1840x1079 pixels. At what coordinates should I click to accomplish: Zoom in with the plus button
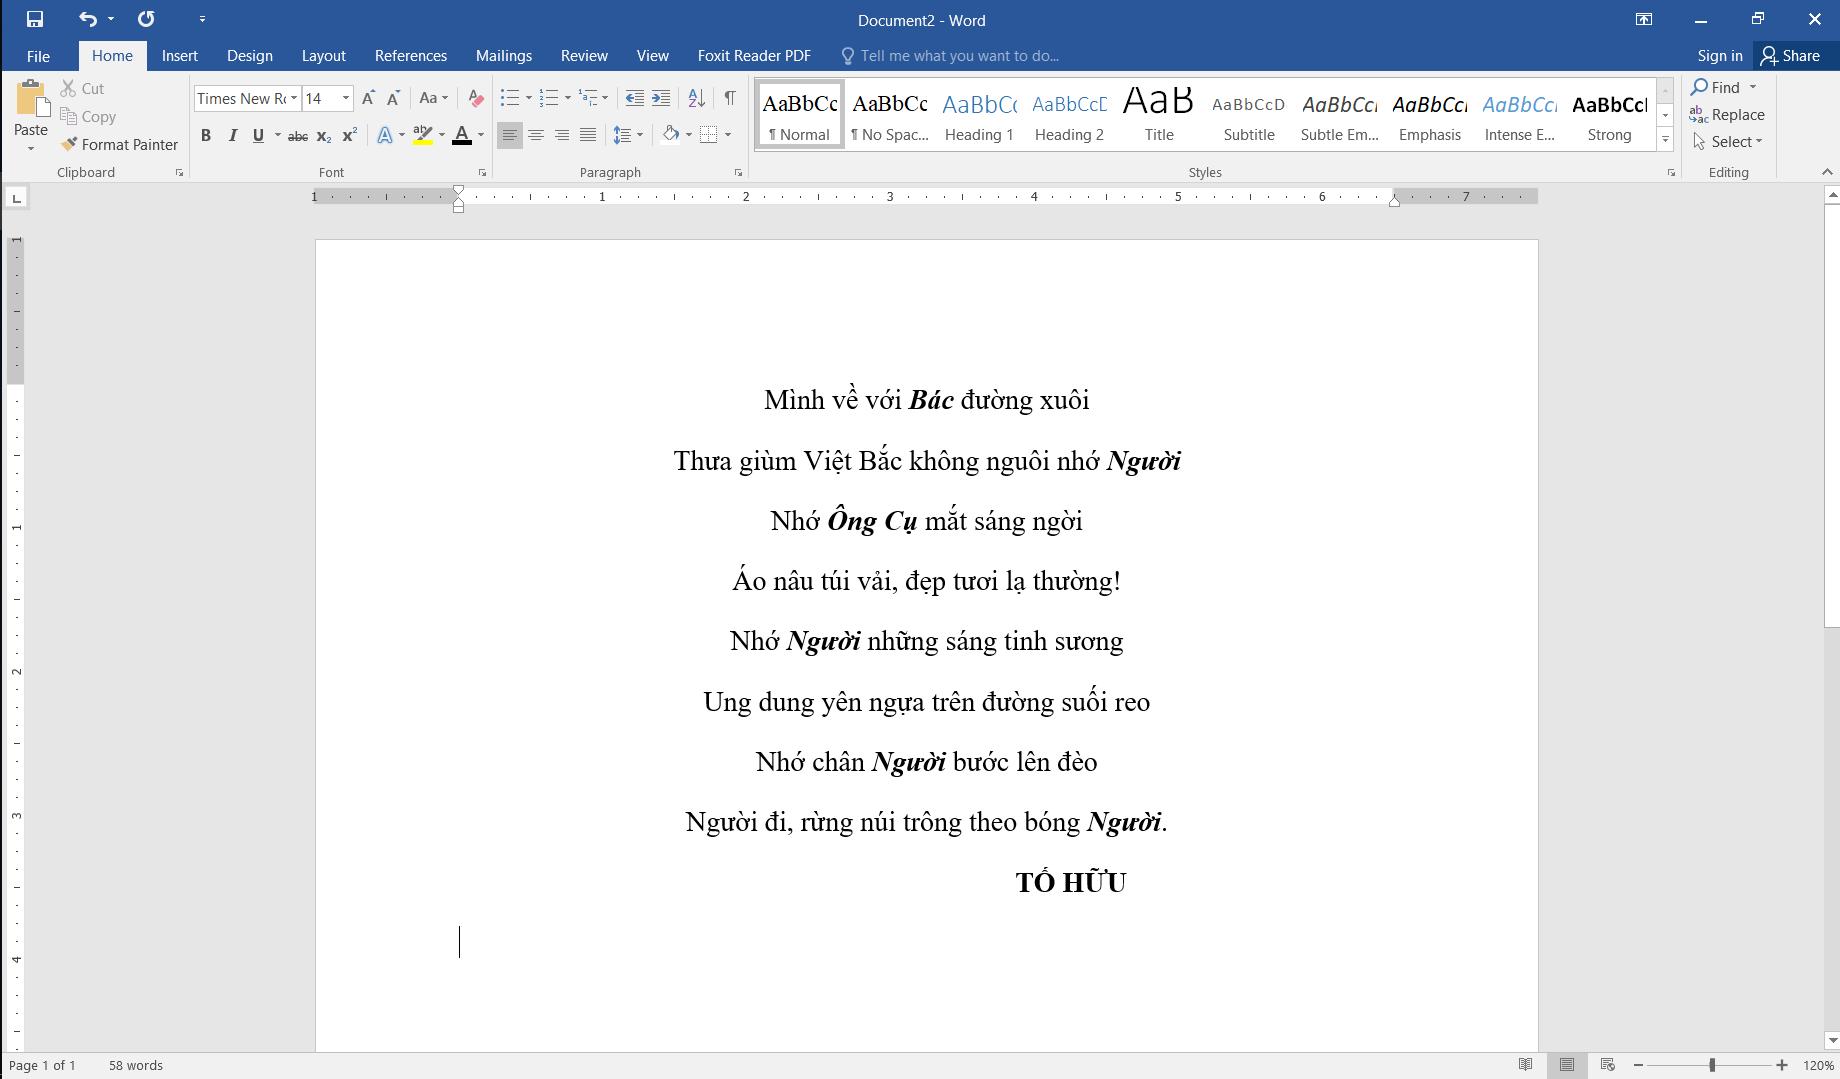(1782, 1065)
